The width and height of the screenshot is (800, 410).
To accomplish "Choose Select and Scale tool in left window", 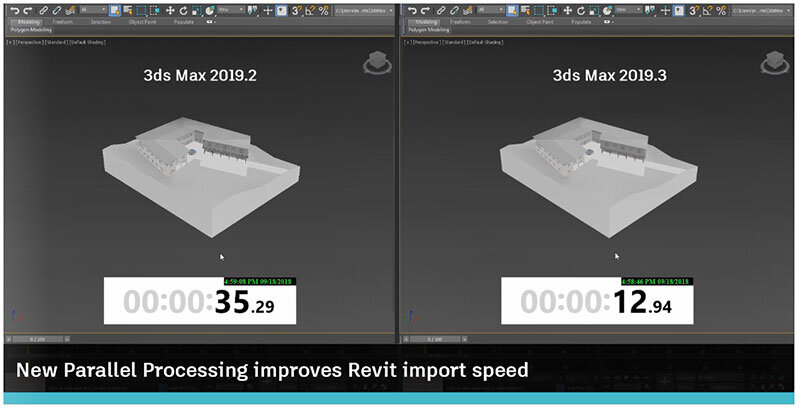I will [x=196, y=11].
